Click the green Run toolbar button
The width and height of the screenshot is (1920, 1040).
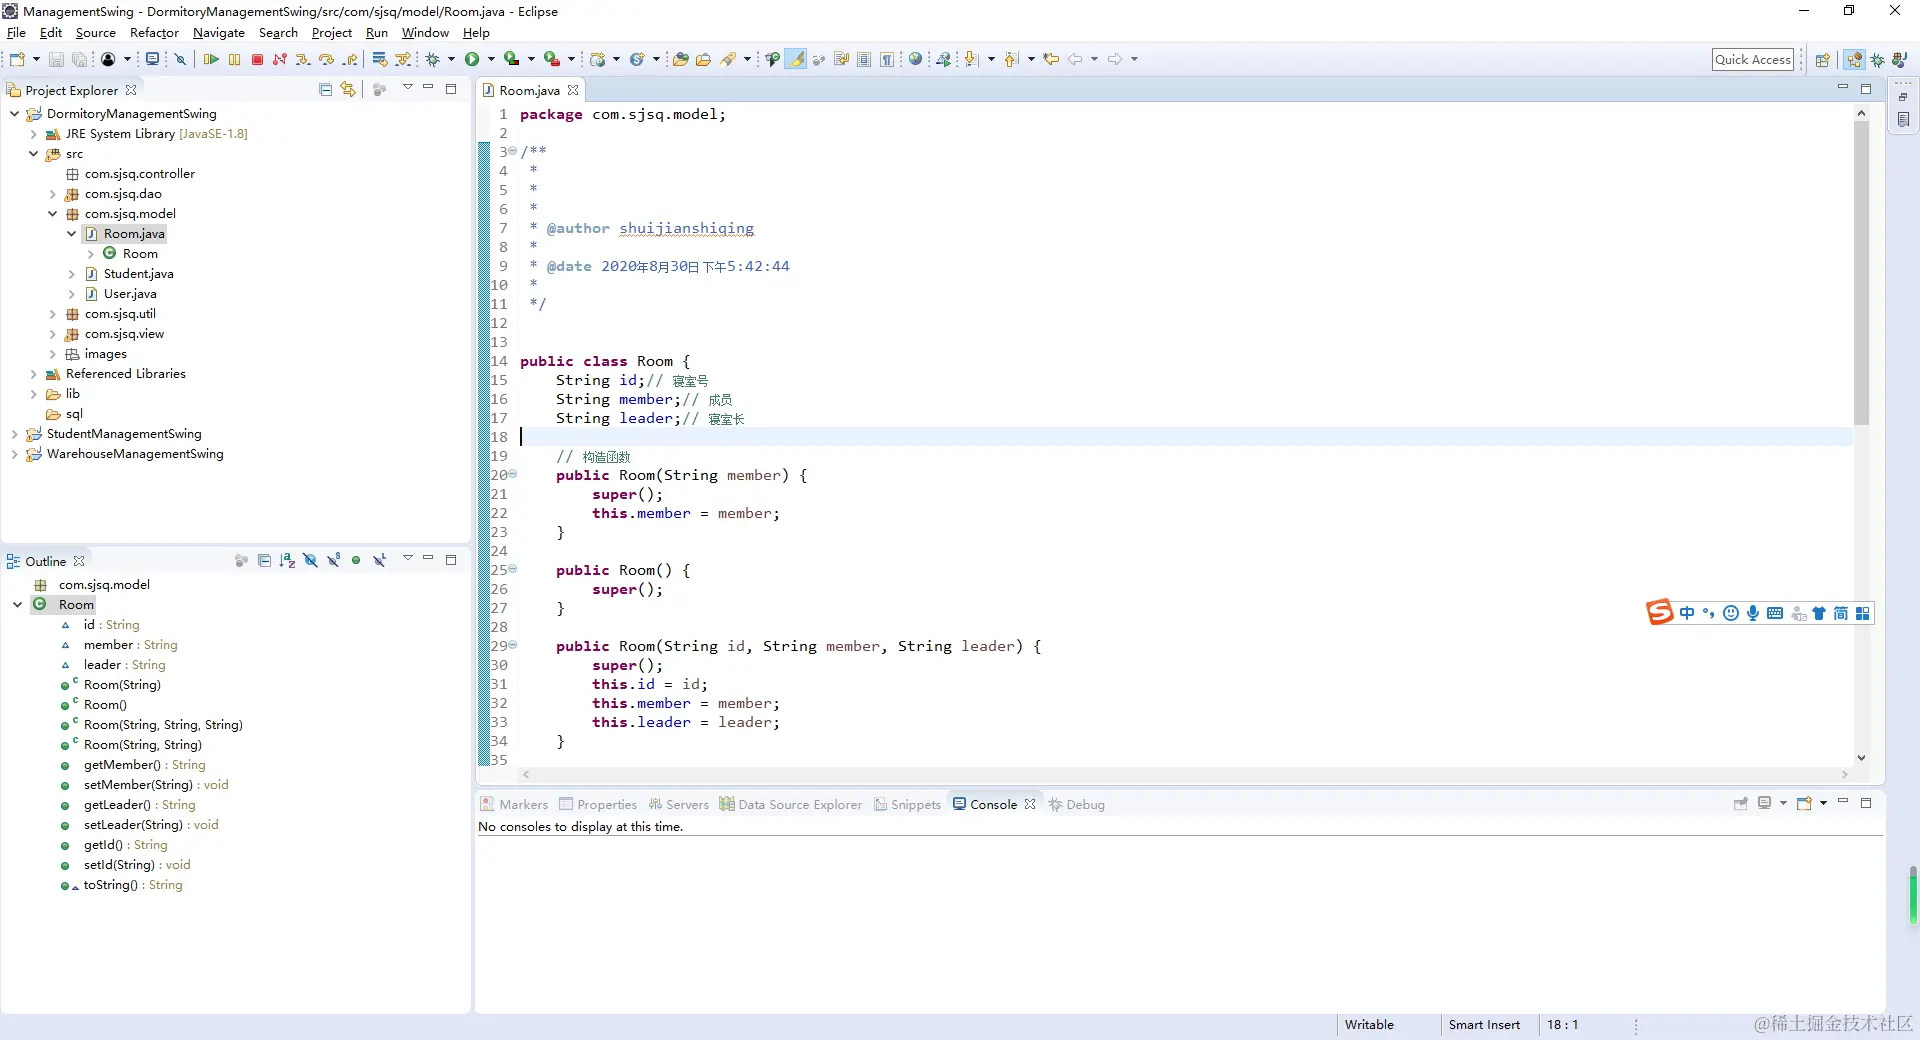click(x=472, y=59)
